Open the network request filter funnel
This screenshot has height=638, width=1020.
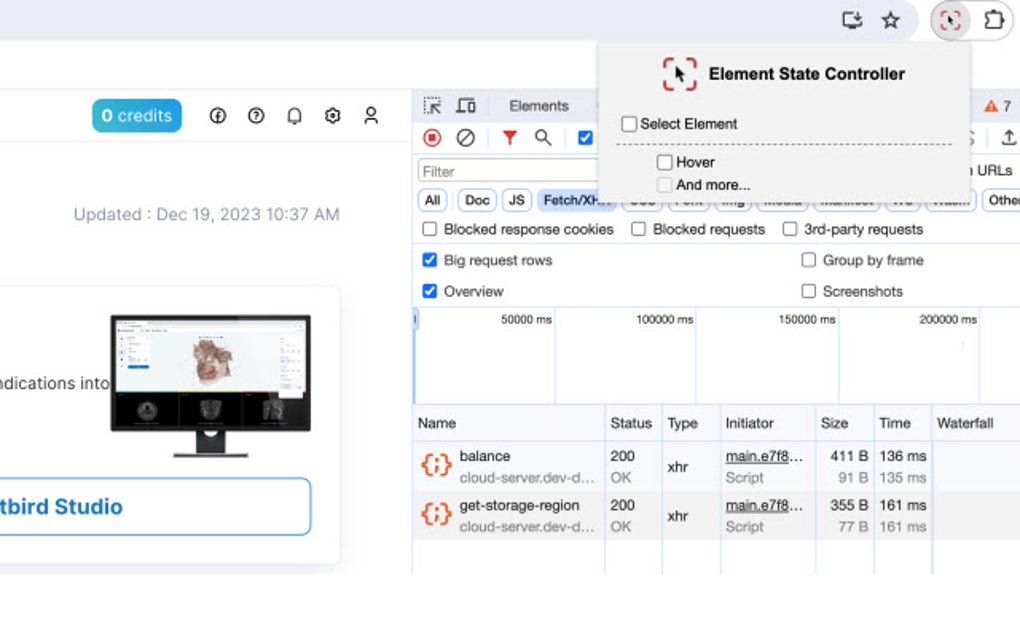click(509, 138)
